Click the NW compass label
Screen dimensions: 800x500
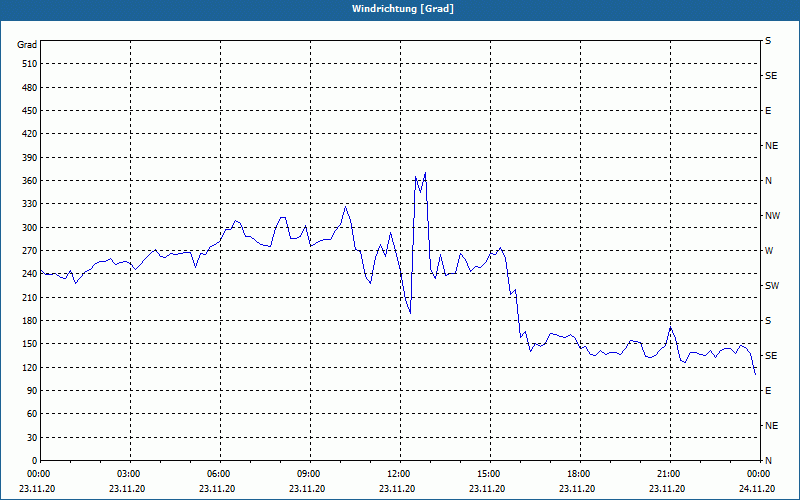772,216
